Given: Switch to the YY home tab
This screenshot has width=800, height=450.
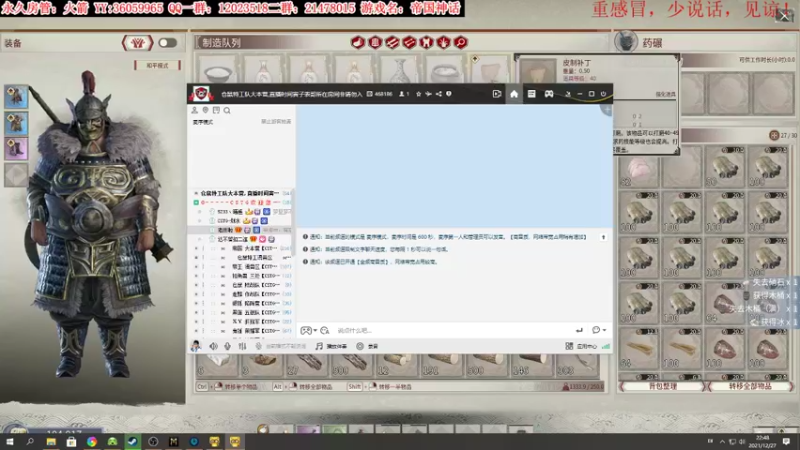Looking at the screenshot, I should (x=514, y=94).
